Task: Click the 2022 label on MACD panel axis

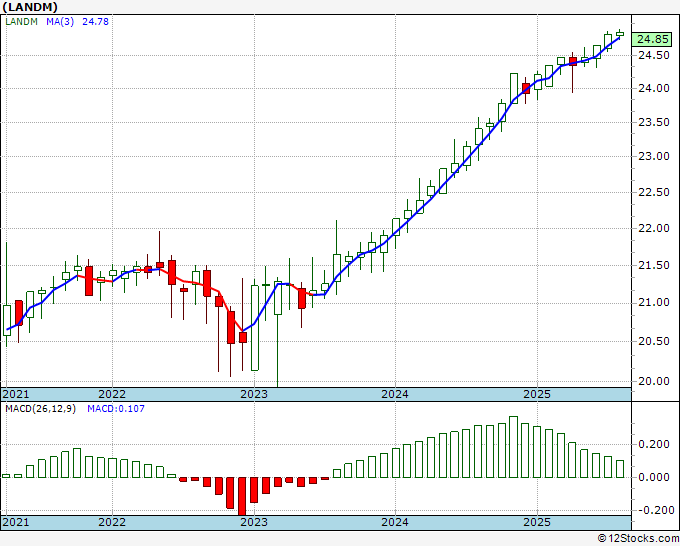Action: click(x=112, y=522)
